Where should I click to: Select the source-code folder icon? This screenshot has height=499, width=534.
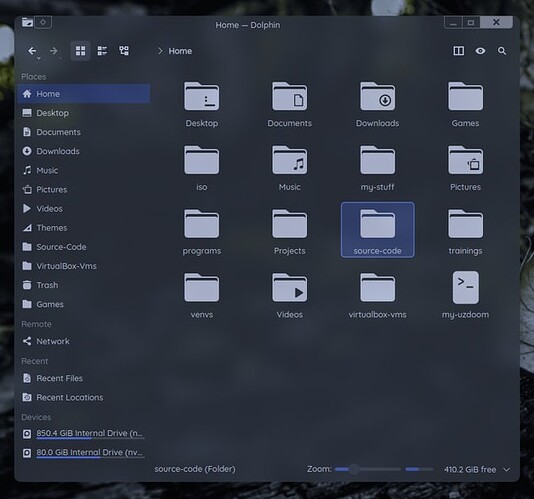377,224
